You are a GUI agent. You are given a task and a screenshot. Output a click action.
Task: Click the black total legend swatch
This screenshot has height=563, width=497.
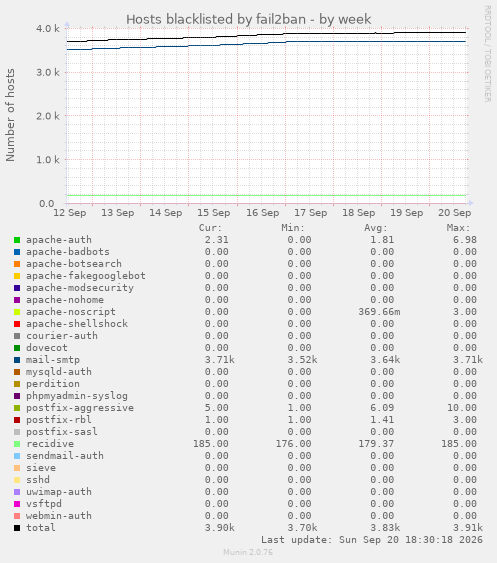(17, 528)
